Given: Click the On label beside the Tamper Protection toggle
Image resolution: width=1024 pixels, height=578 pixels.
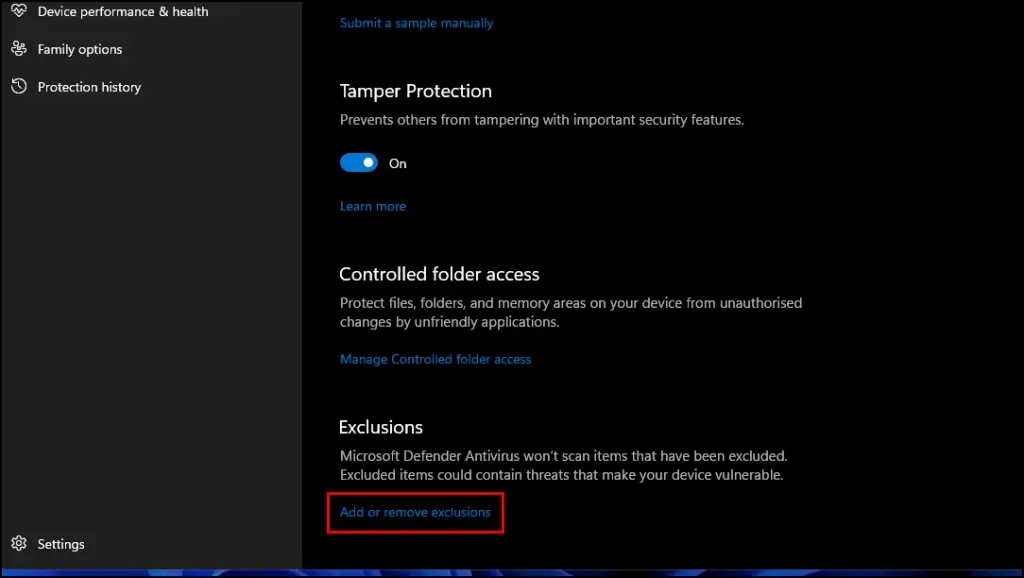Looking at the screenshot, I should pyautogui.click(x=398, y=164).
